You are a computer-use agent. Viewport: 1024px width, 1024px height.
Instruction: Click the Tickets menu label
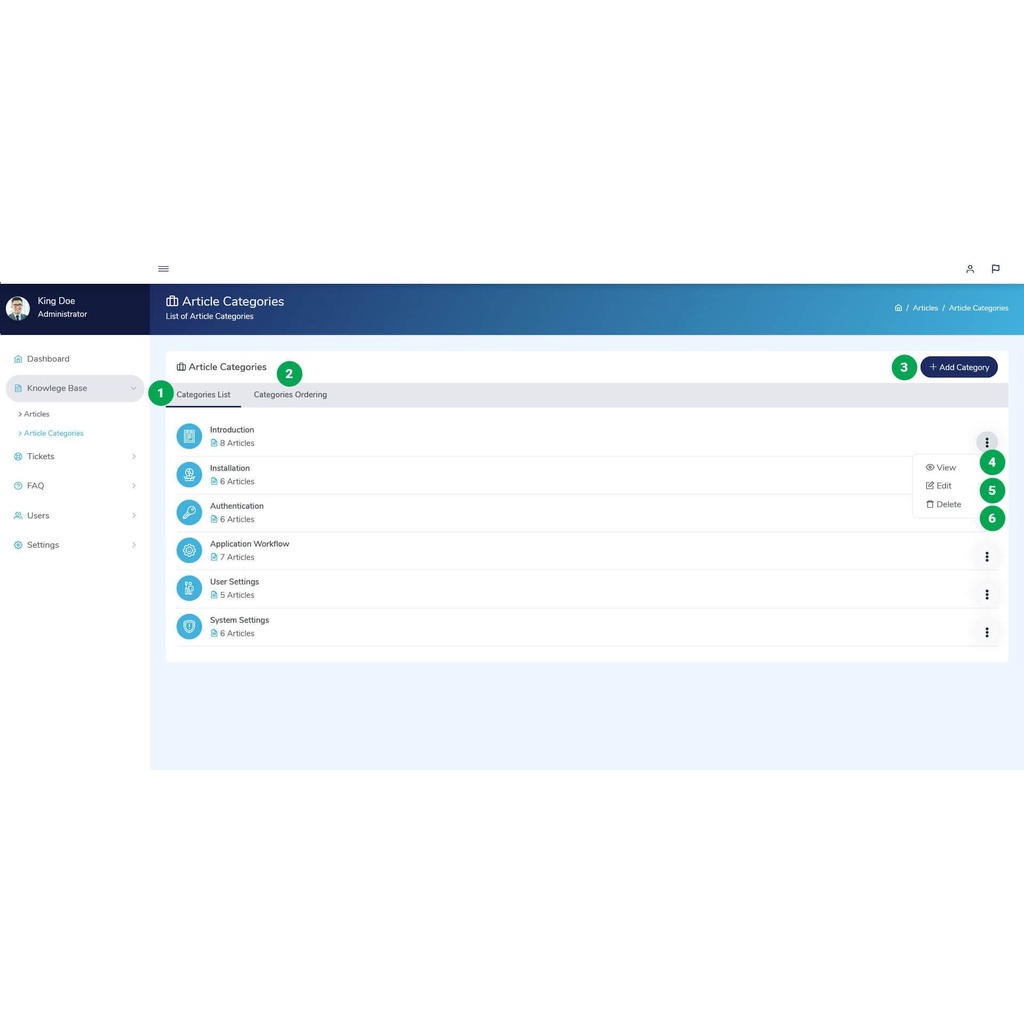[40, 456]
